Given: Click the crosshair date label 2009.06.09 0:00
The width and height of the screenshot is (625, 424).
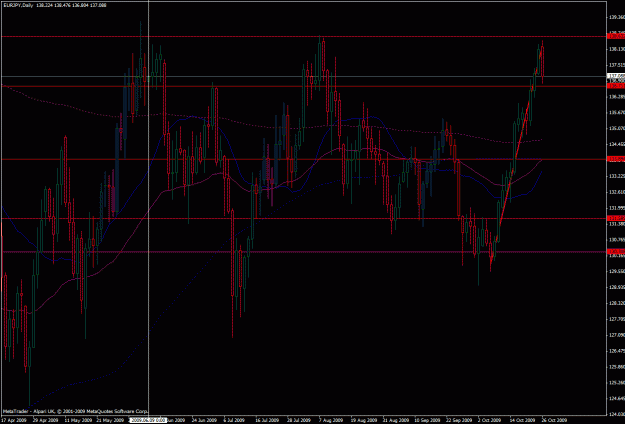Looking at the screenshot, I should (x=149, y=420).
